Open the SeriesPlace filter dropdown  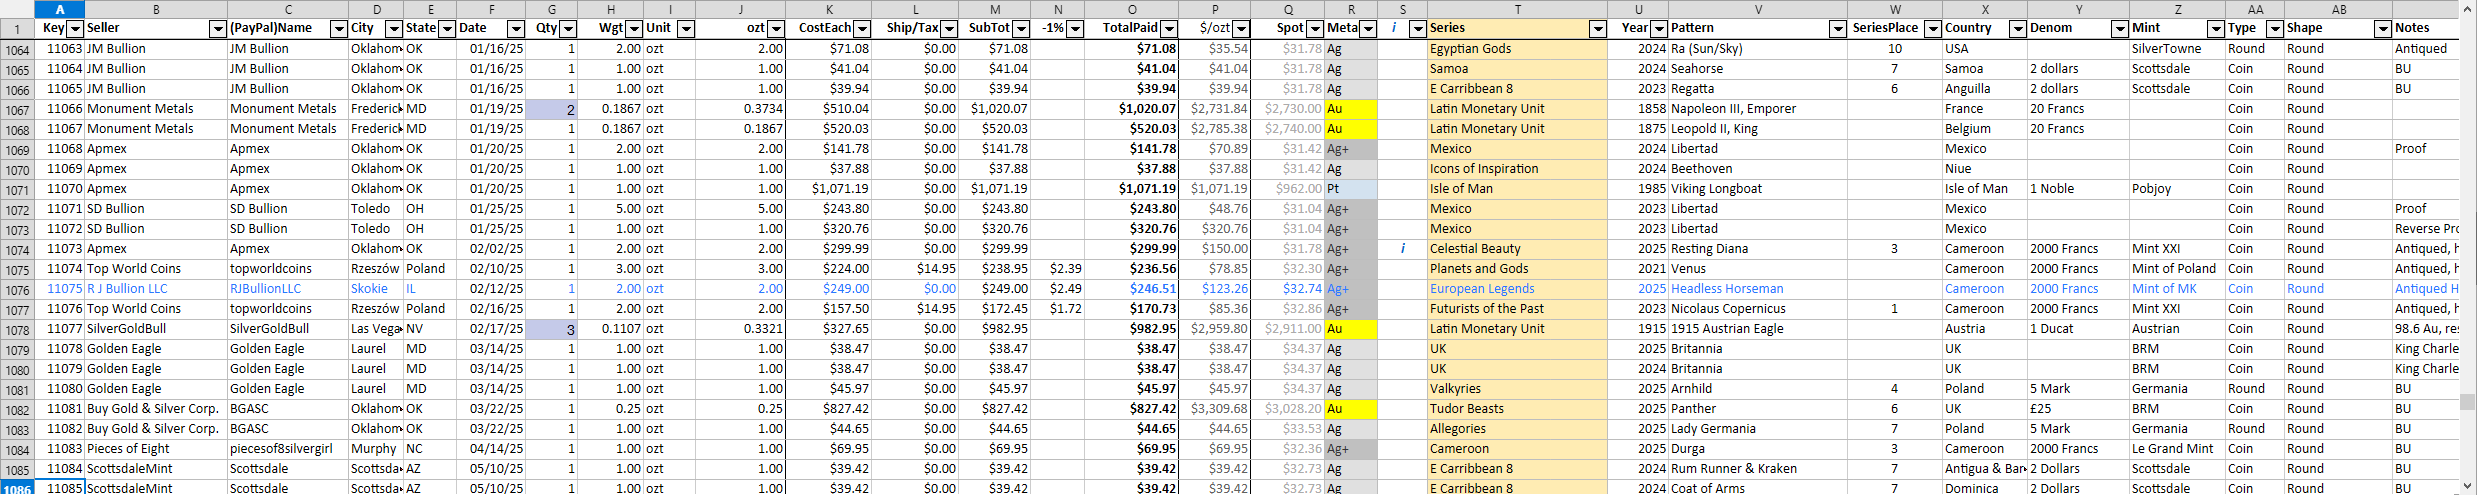pyautogui.click(x=1933, y=29)
